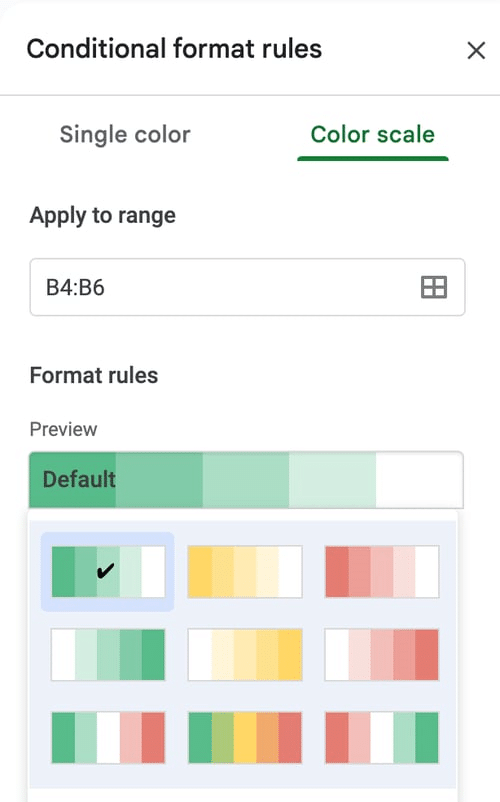Switch to the Single color tab
This screenshot has width=500, height=802.
tap(125, 135)
